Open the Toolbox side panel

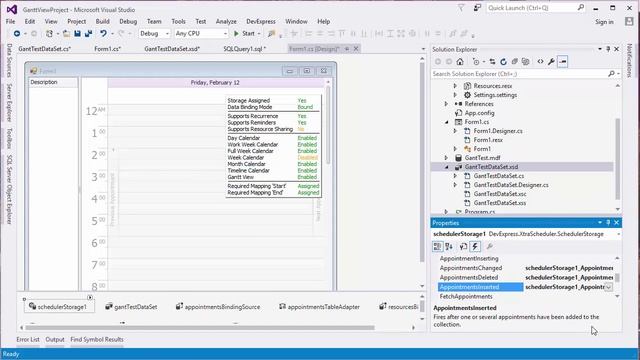(x=9, y=138)
